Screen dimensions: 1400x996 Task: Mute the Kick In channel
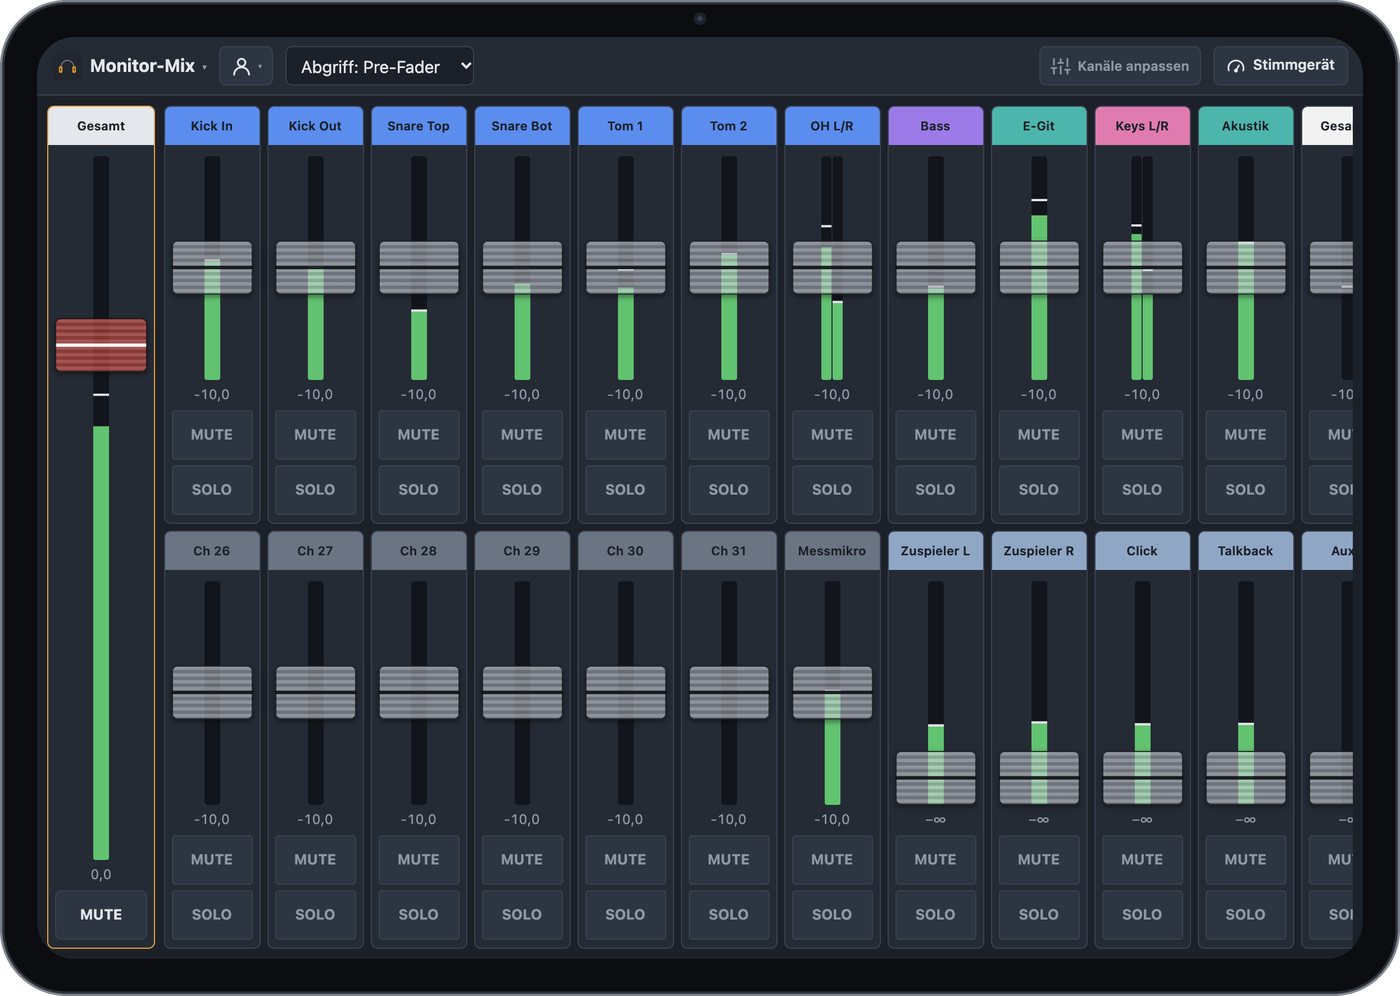(x=212, y=435)
